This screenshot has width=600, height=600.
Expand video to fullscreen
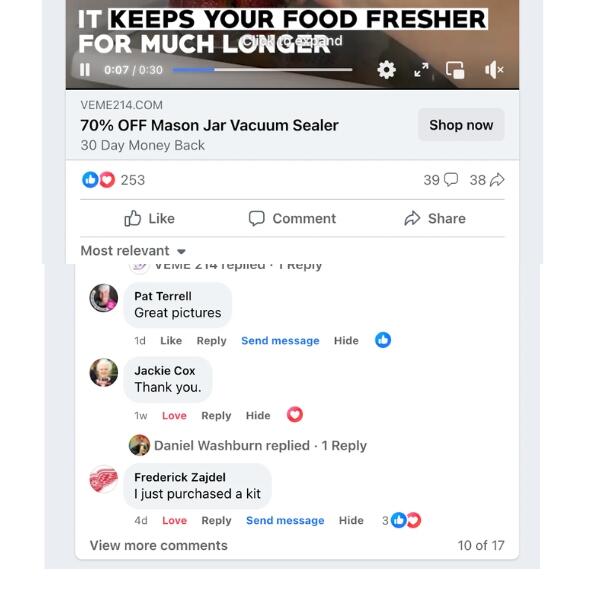[x=421, y=70]
